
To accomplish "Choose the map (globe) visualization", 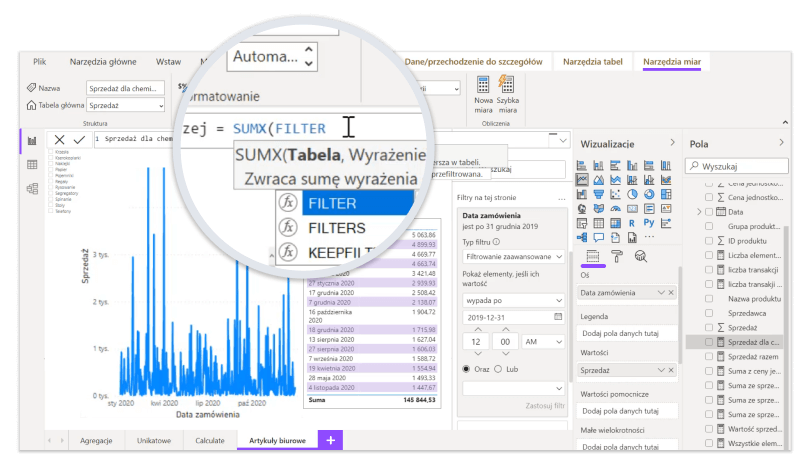I will 582,209.
